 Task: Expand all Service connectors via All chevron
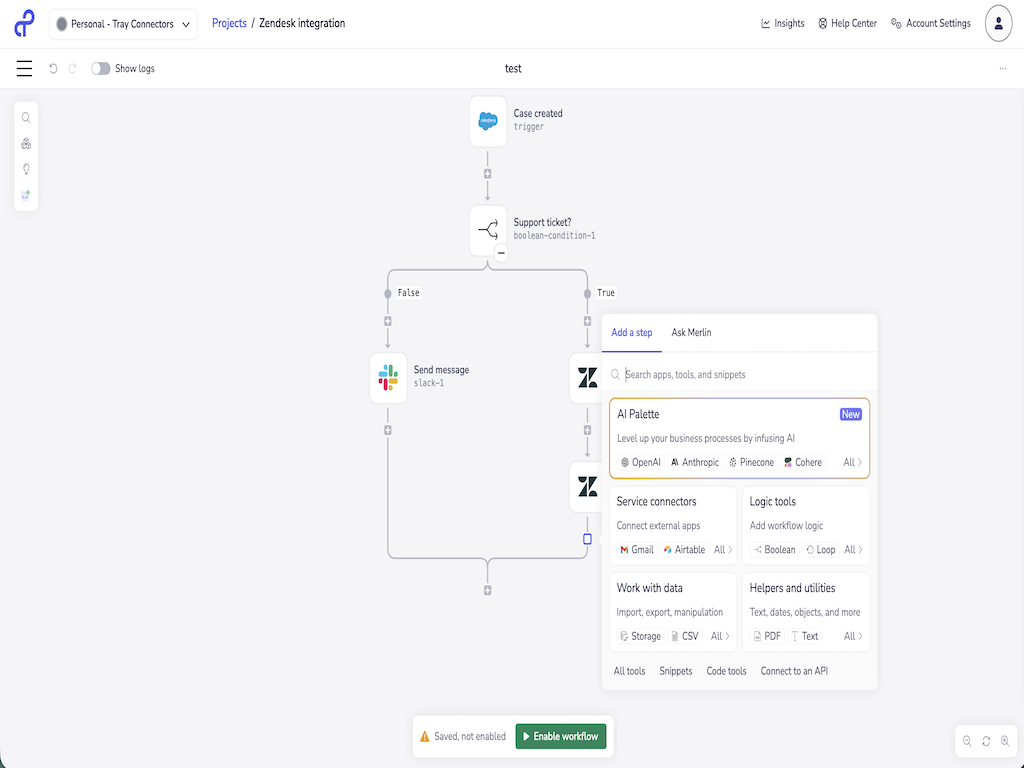point(722,549)
